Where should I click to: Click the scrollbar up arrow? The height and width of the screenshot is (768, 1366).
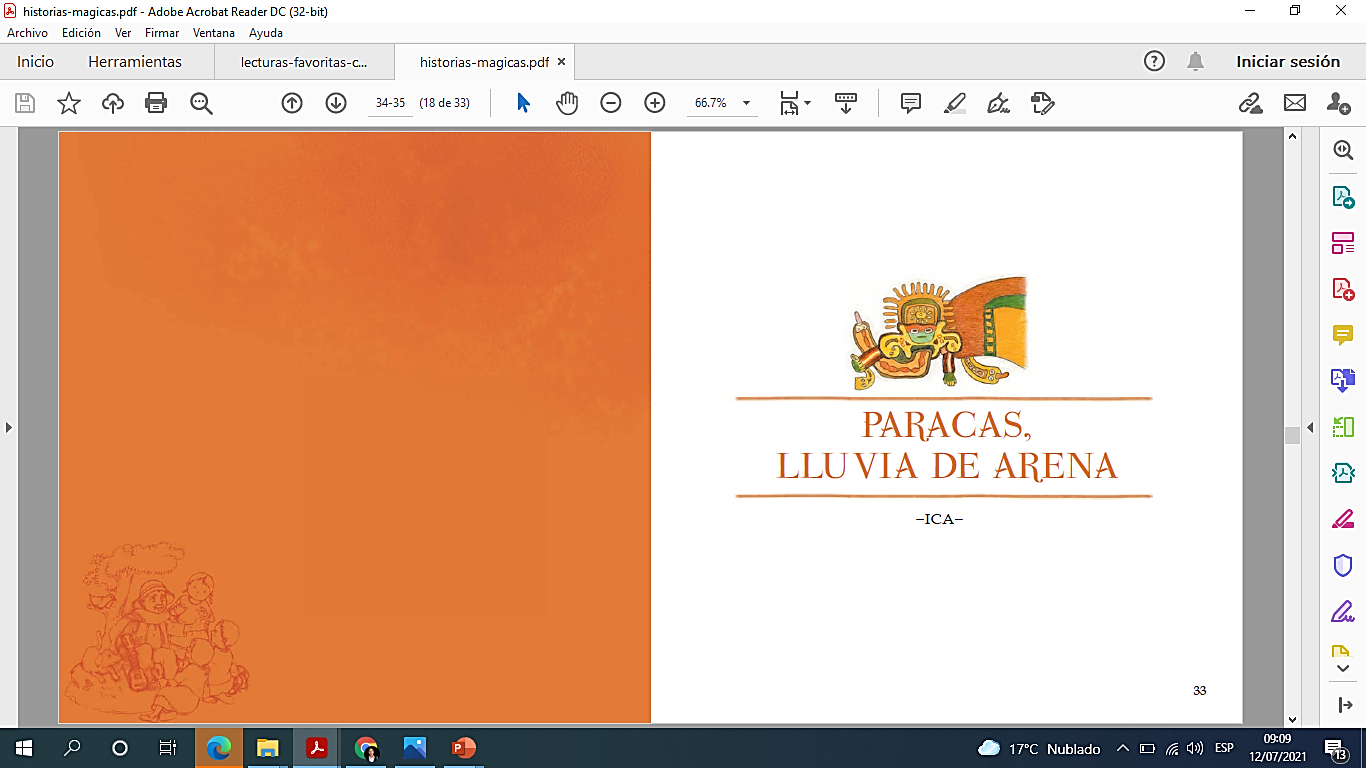tap(1292, 136)
